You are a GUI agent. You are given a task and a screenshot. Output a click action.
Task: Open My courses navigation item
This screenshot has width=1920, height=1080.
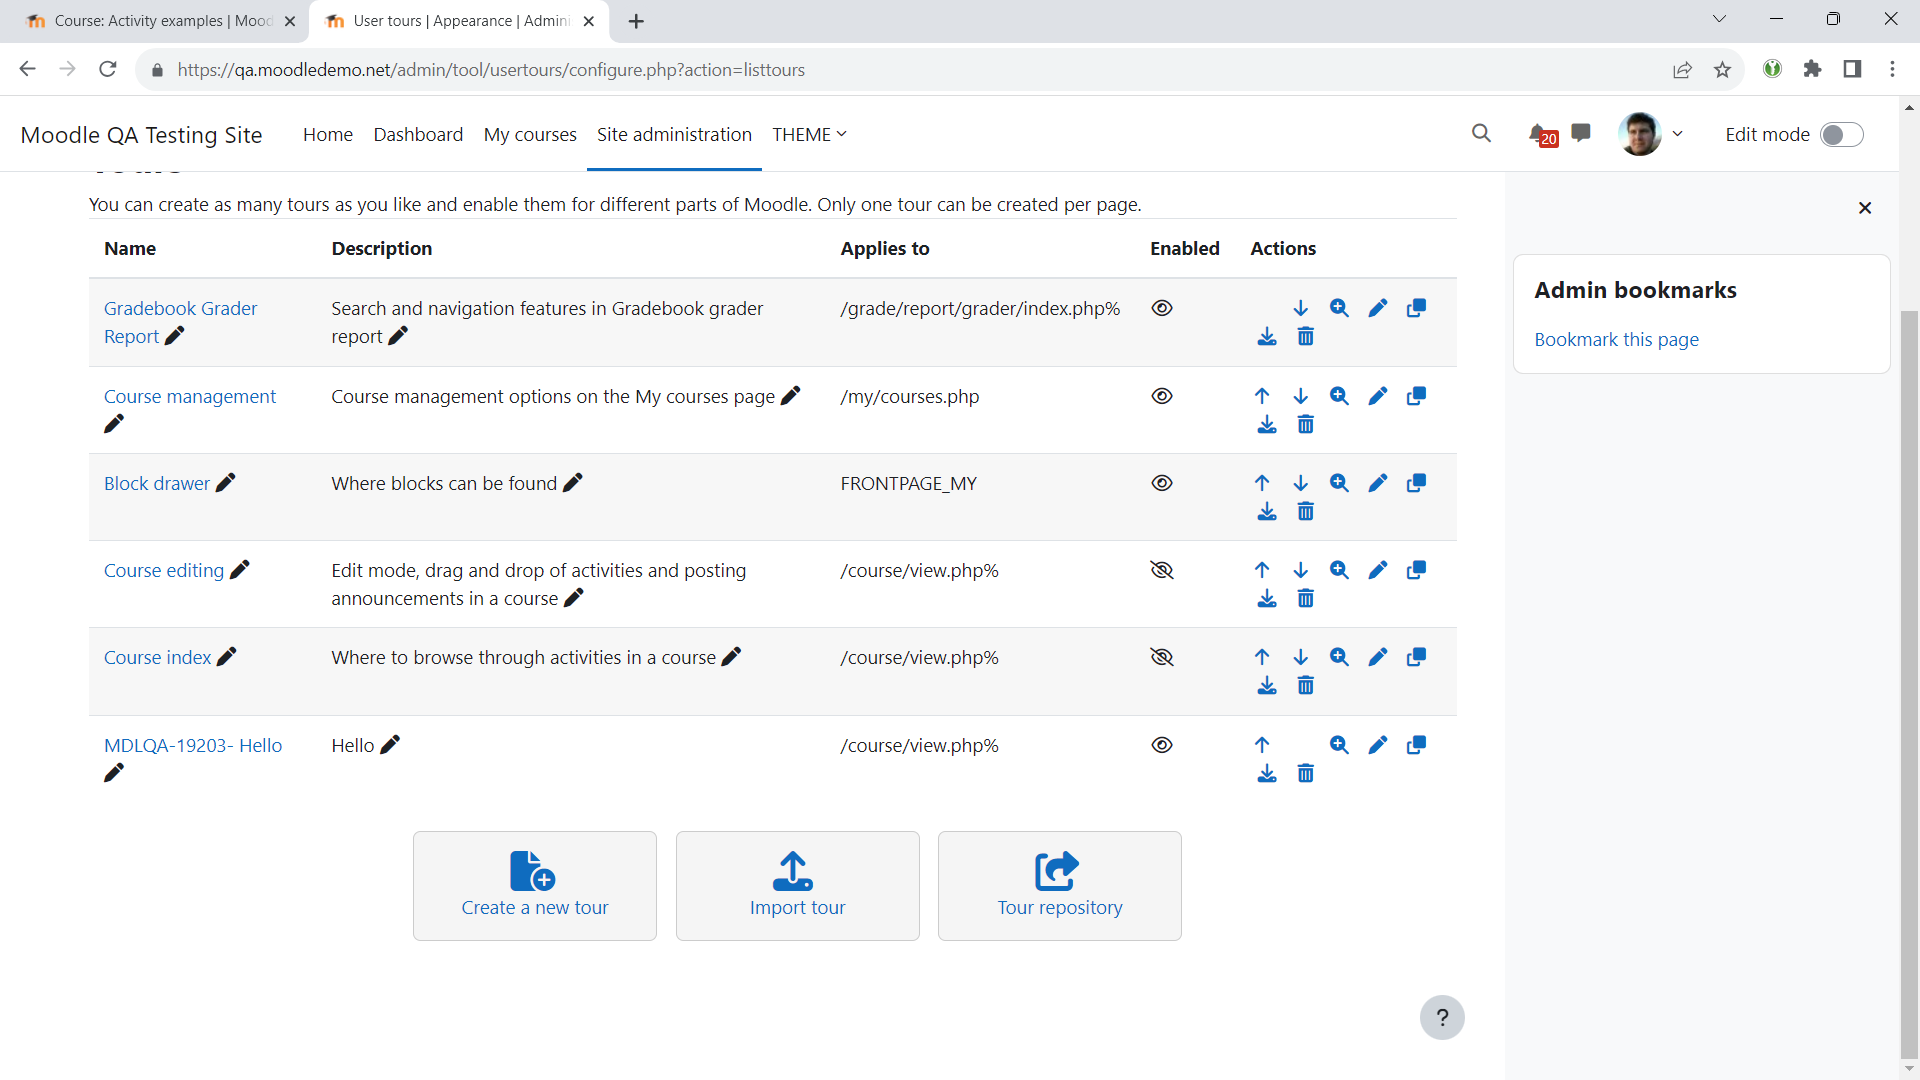[530, 135]
